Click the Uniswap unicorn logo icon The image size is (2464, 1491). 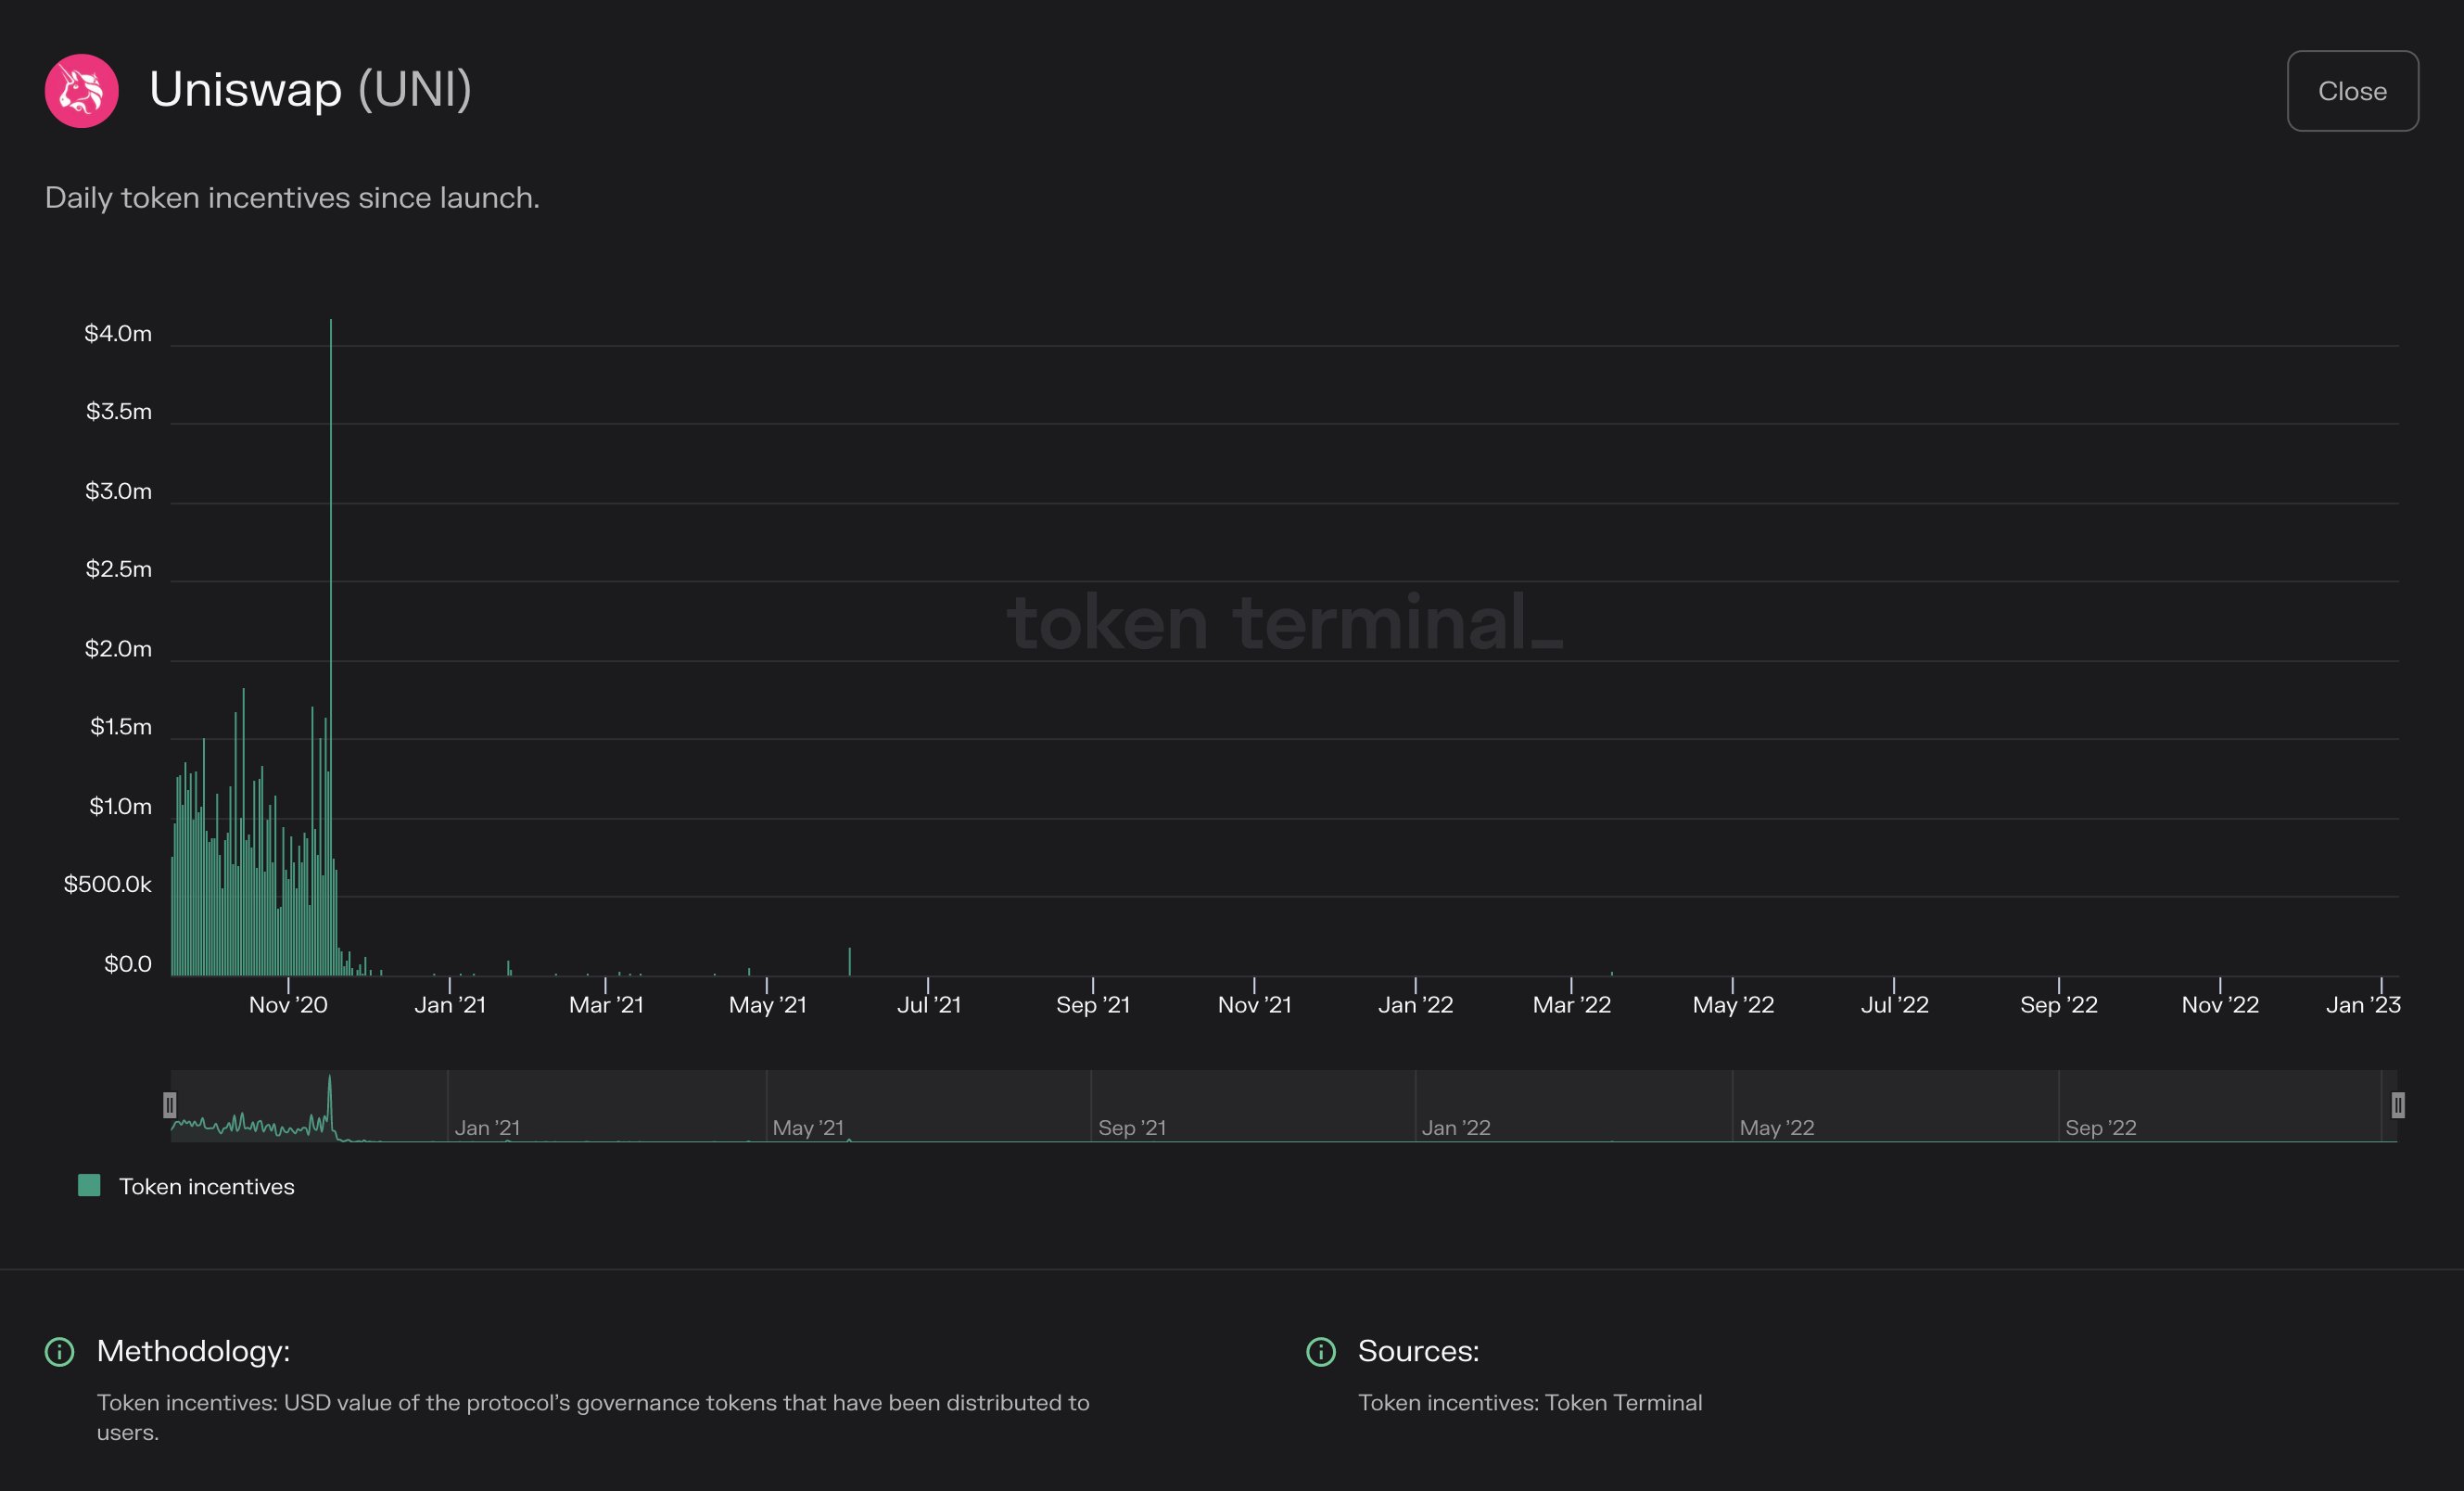click(82, 91)
